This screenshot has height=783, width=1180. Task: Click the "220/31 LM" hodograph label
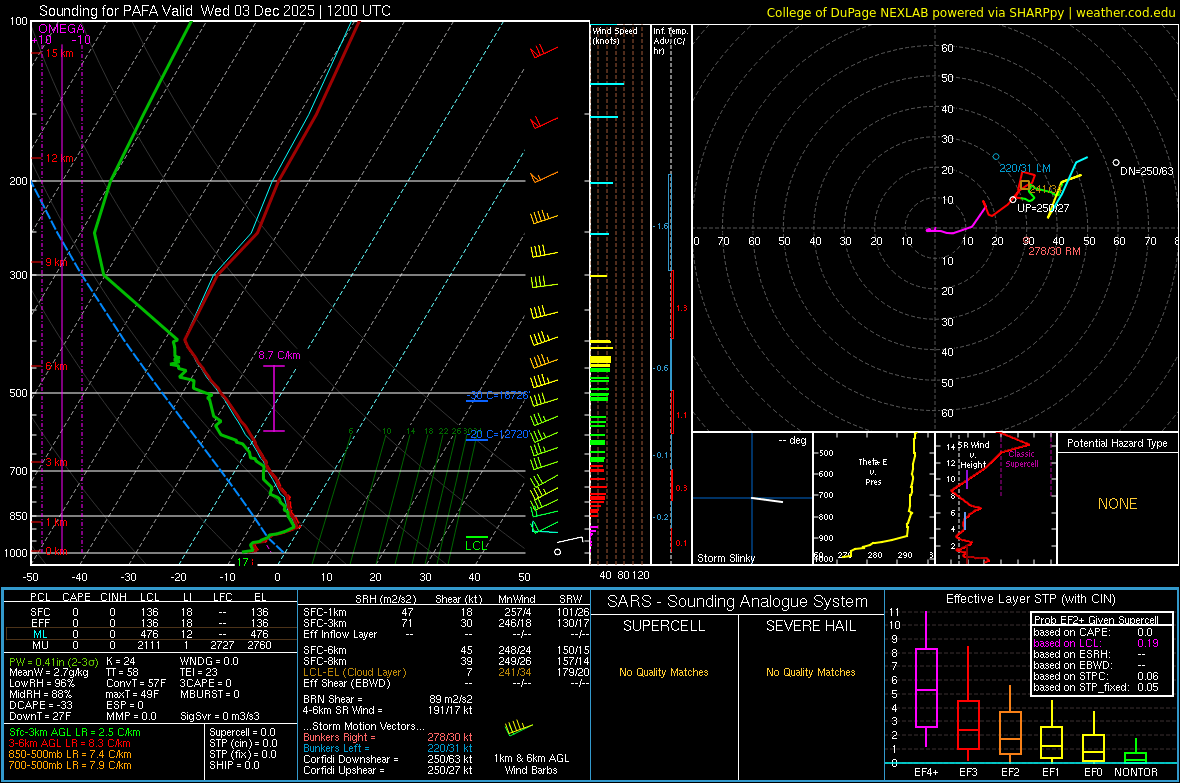coord(1024,168)
